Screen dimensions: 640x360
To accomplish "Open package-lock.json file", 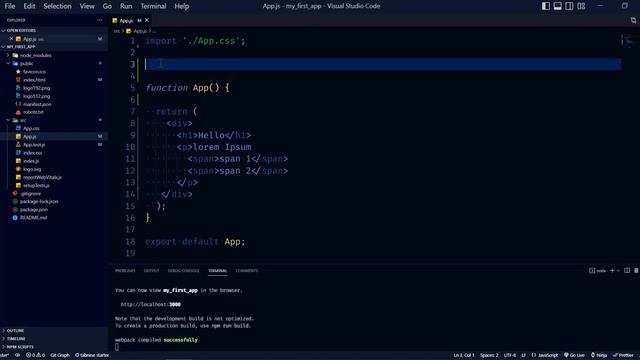I will coord(38,201).
